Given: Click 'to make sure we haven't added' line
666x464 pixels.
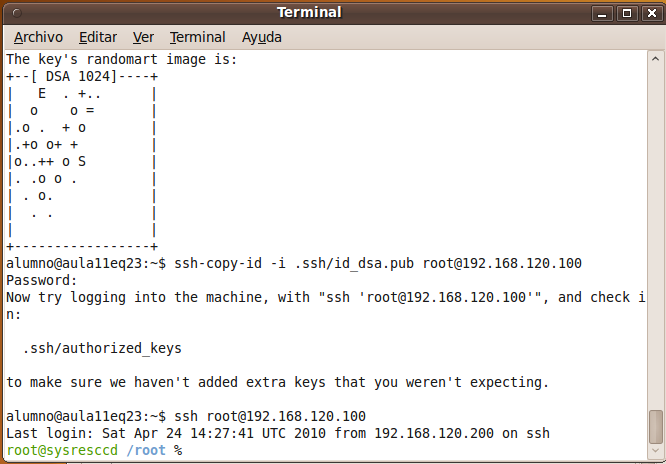Looking at the screenshot, I should click(277, 382).
